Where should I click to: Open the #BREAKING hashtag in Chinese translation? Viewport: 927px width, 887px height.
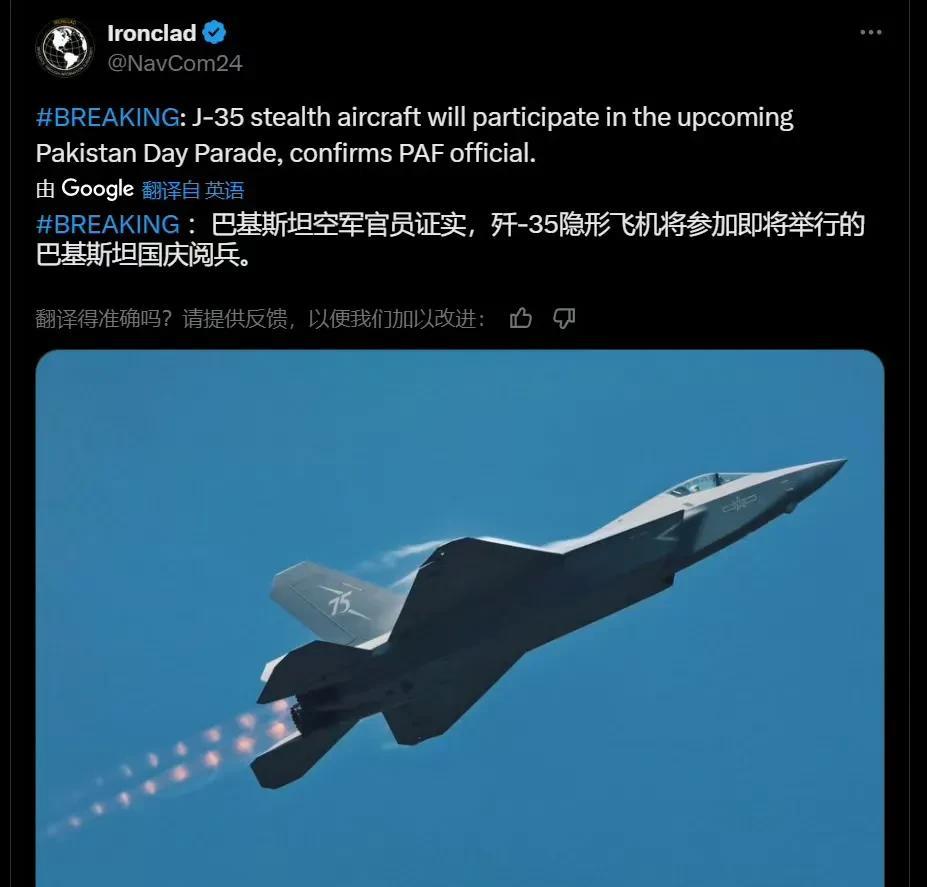click(108, 225)
